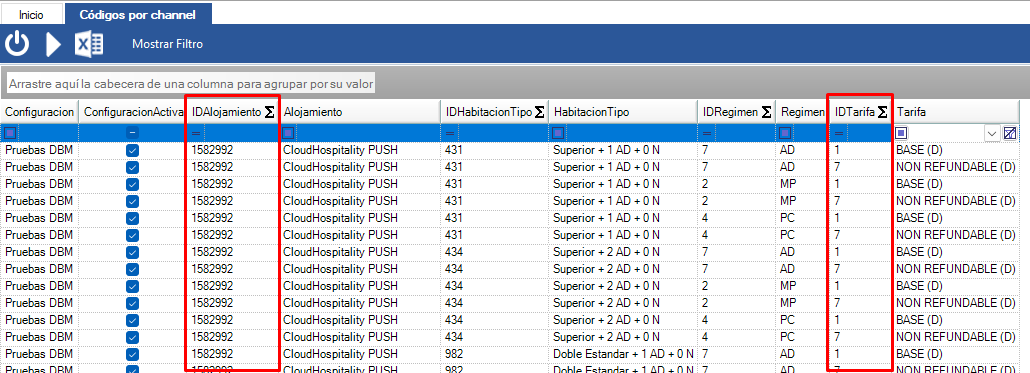This screenshot has height=373, width=1030.
Task: Open filter operator icon for the Regimen column
Action: tap(784, 133)
